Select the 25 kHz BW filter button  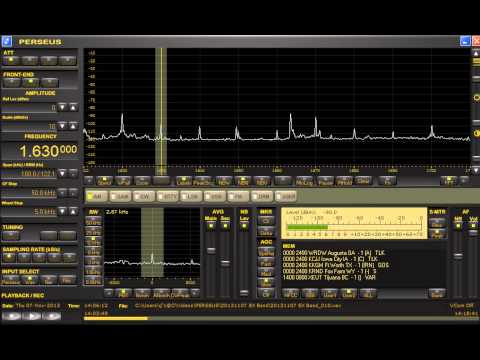(93, 231)
